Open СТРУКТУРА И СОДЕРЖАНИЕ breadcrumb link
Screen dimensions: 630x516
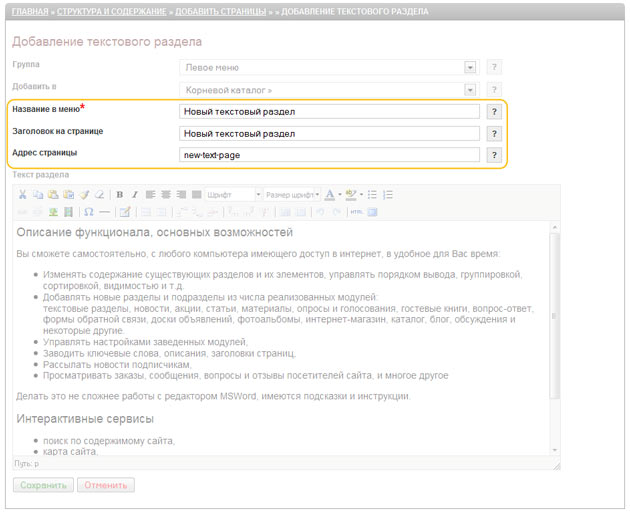(x=113, y=12)
